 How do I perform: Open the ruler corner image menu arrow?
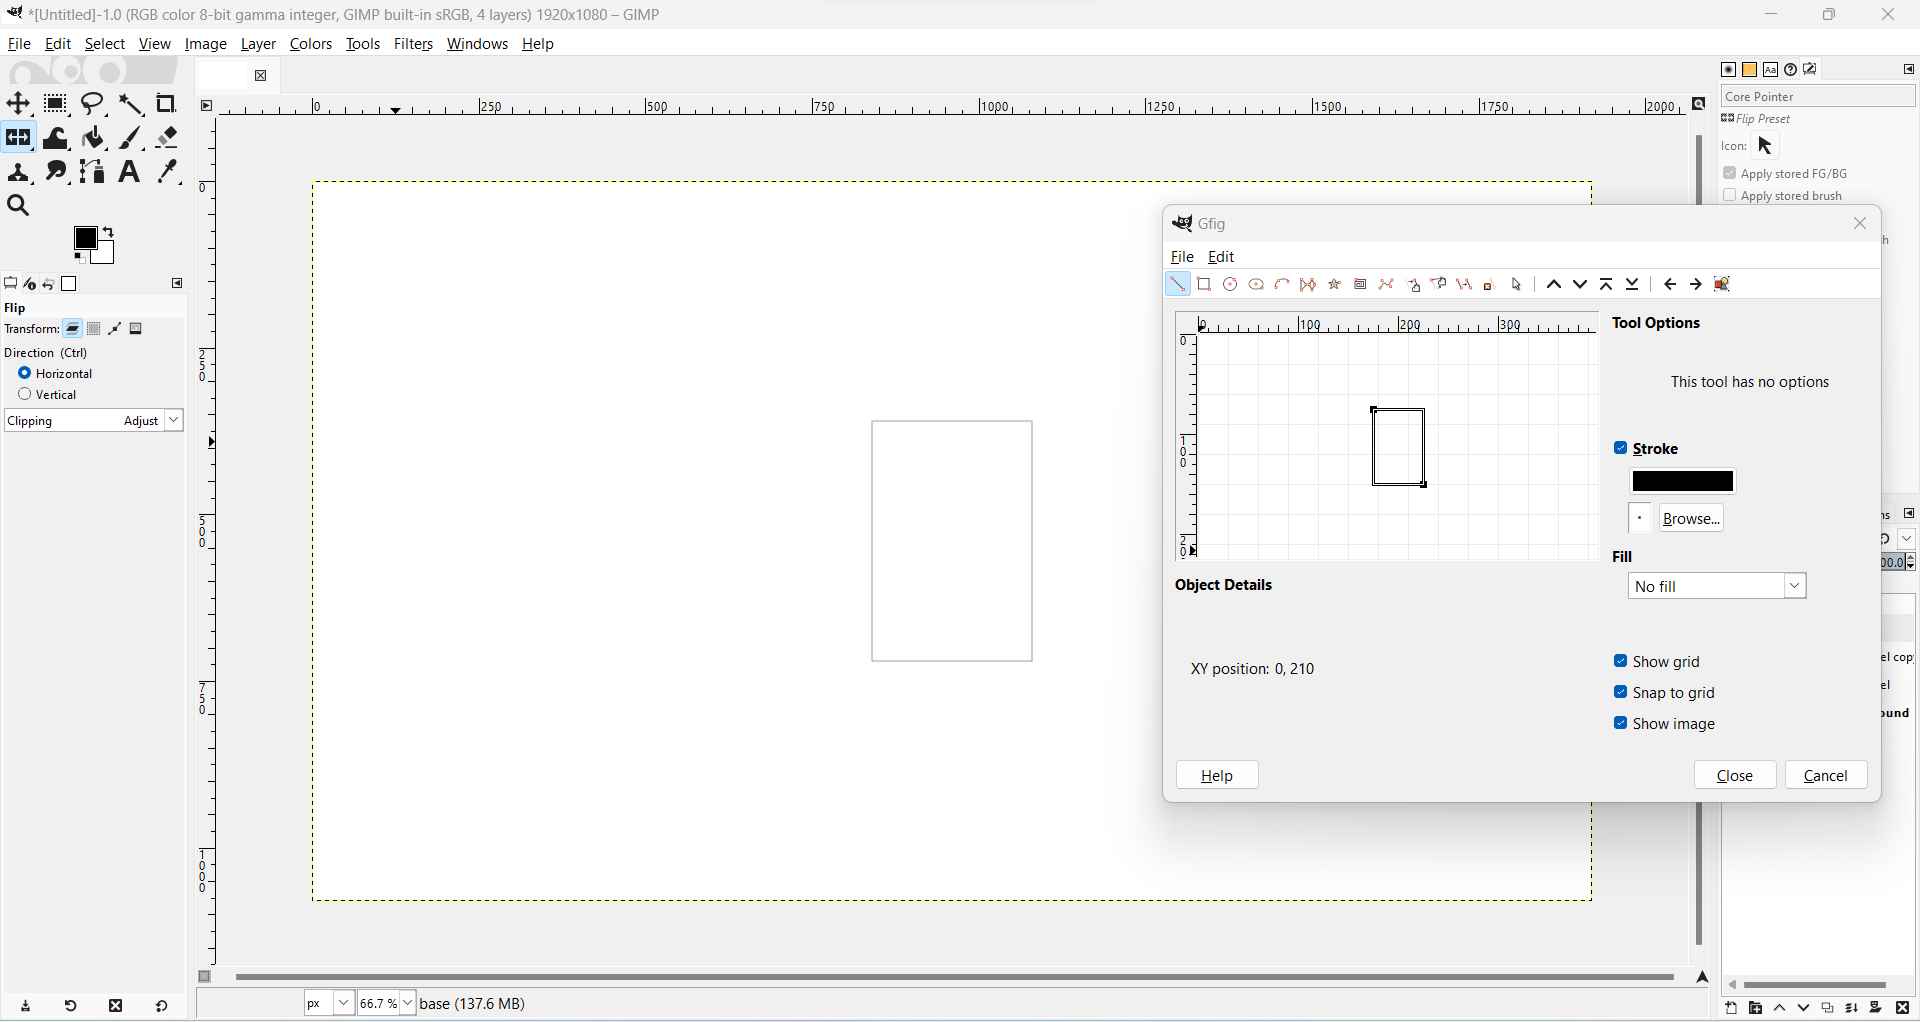(x=207, y=106)
